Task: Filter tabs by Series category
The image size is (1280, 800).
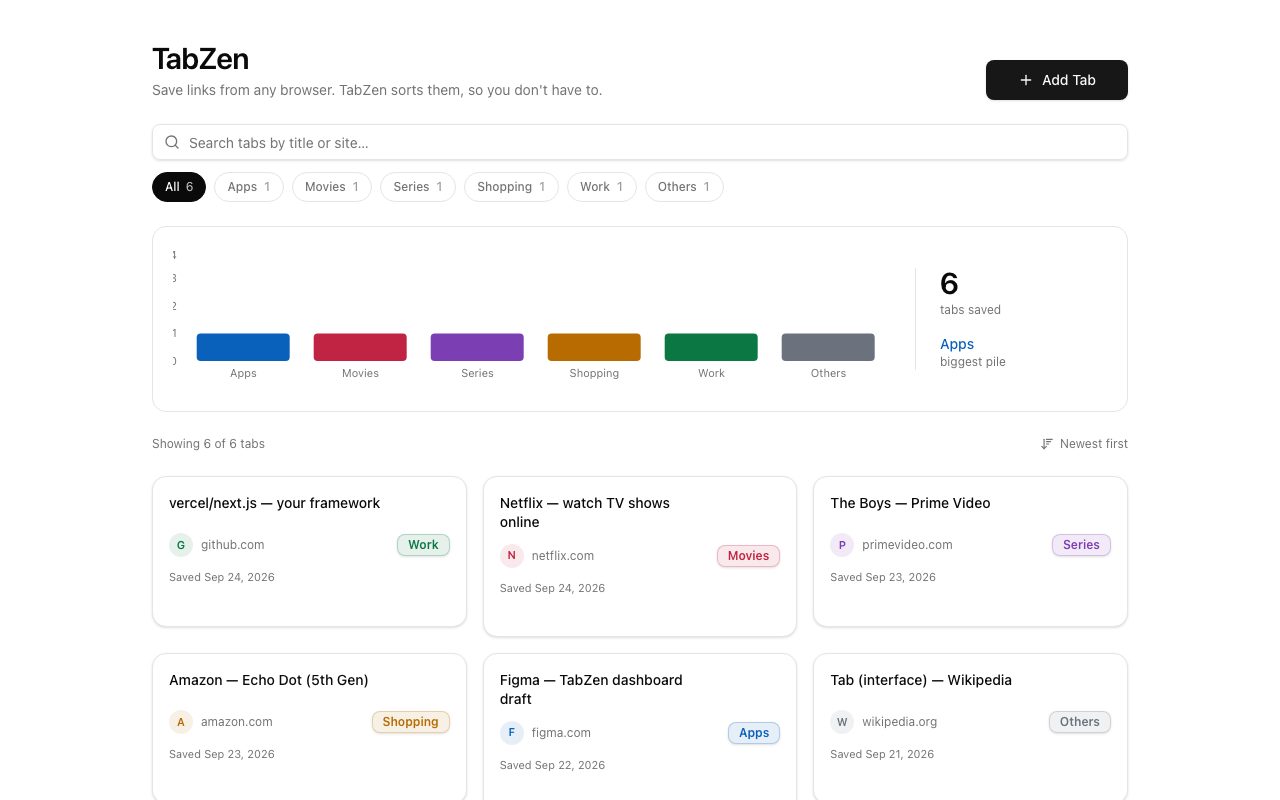Action: point(418,187)
